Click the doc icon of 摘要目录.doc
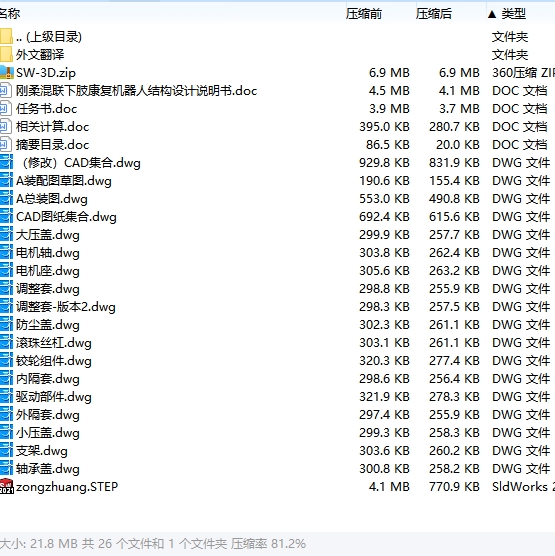This screenshot has width=555, height=556. coord(6,145)
